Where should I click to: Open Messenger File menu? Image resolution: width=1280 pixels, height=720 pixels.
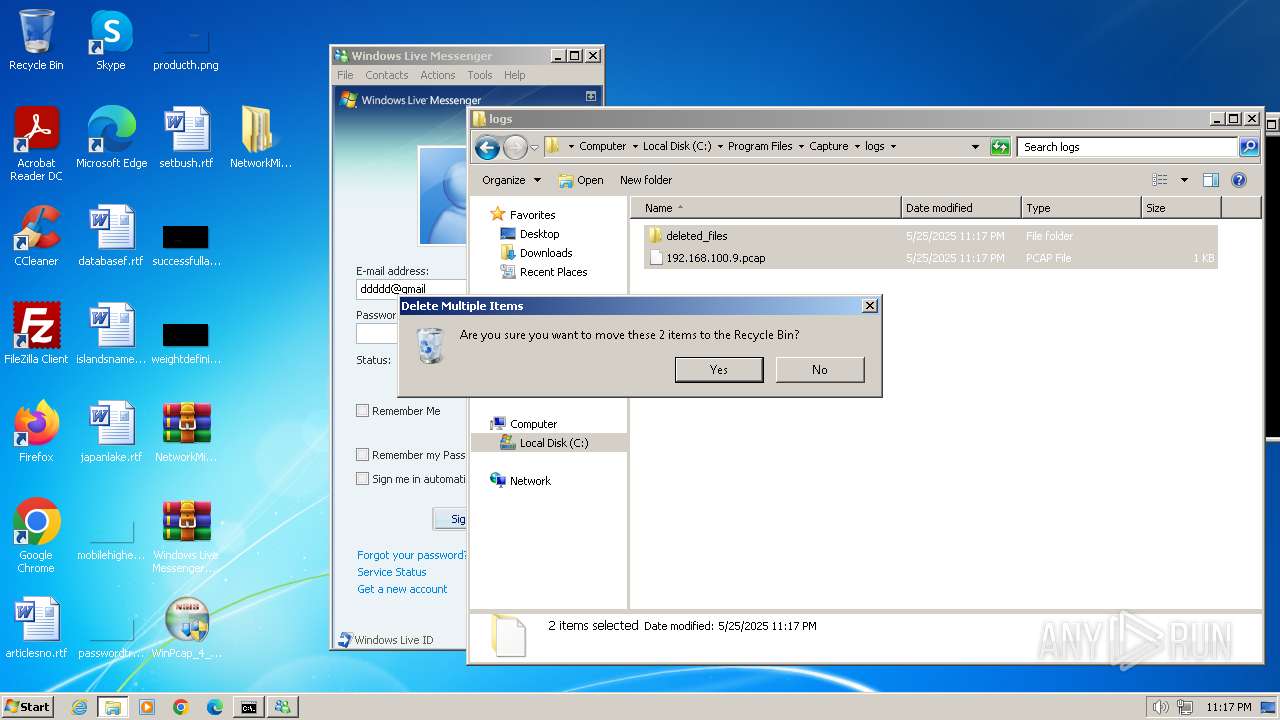coord(346,75)
